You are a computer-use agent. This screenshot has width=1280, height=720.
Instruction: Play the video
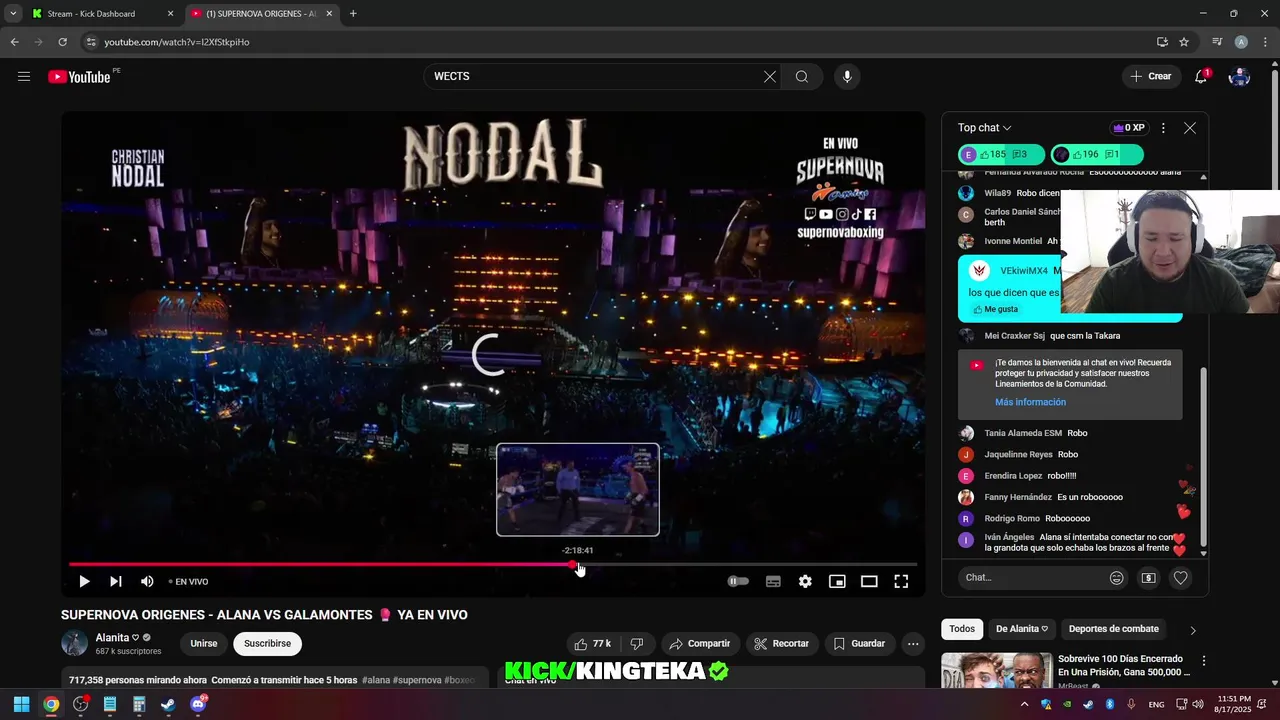84,581
